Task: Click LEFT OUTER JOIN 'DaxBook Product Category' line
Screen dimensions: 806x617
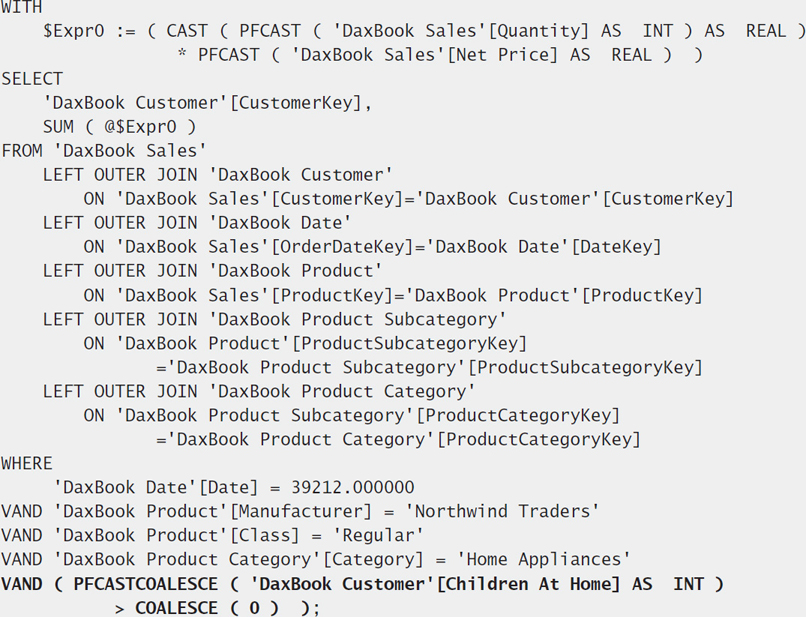Action: tap(260, 391)
